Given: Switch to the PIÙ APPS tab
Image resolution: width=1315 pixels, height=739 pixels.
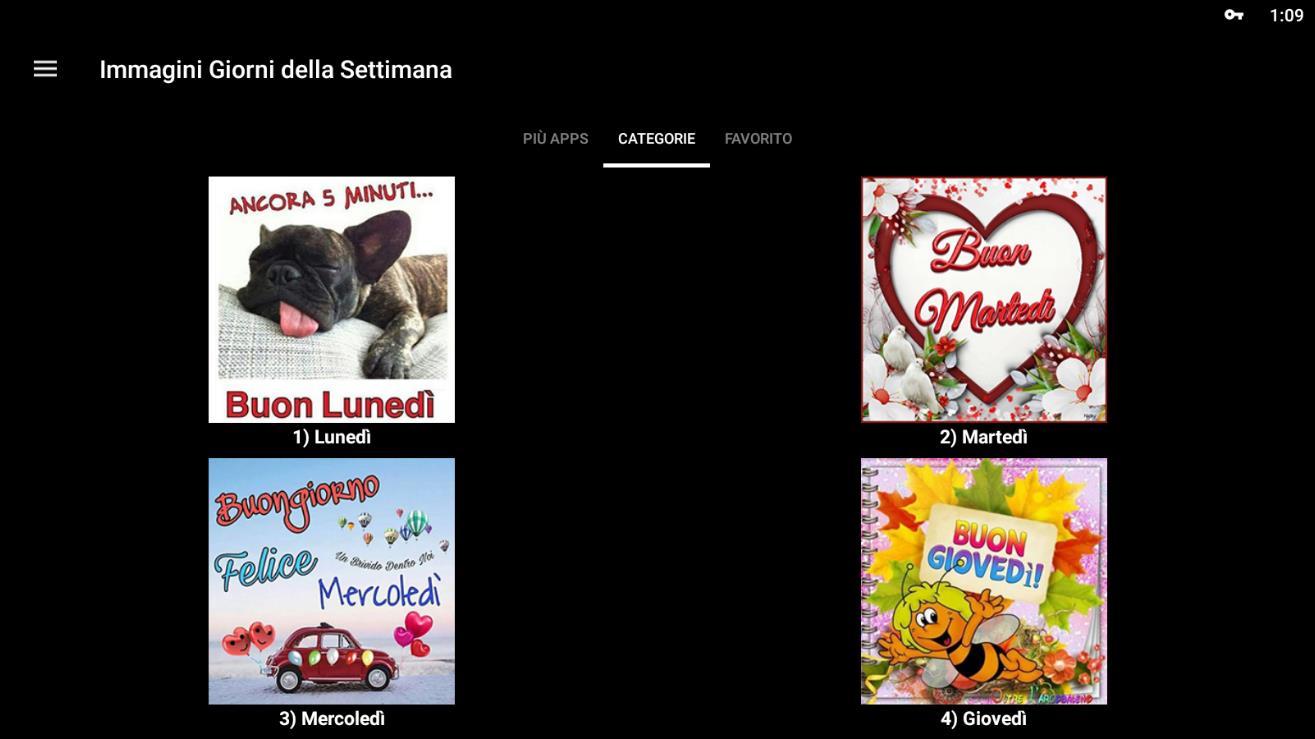Looking at the screenshot, I should pyautogui.click(x=555, y=139).
